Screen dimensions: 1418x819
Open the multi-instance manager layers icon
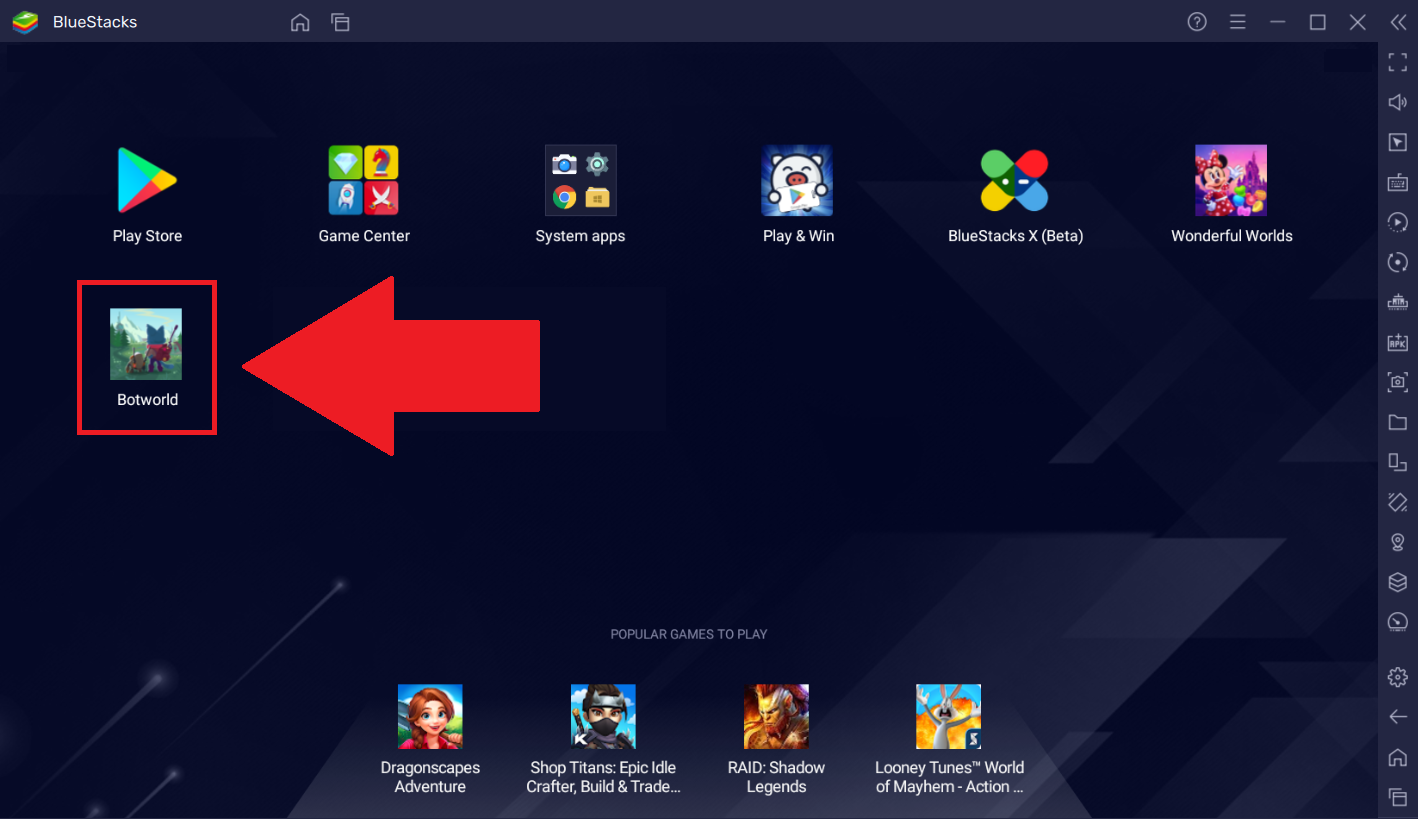pos(1398,582)
